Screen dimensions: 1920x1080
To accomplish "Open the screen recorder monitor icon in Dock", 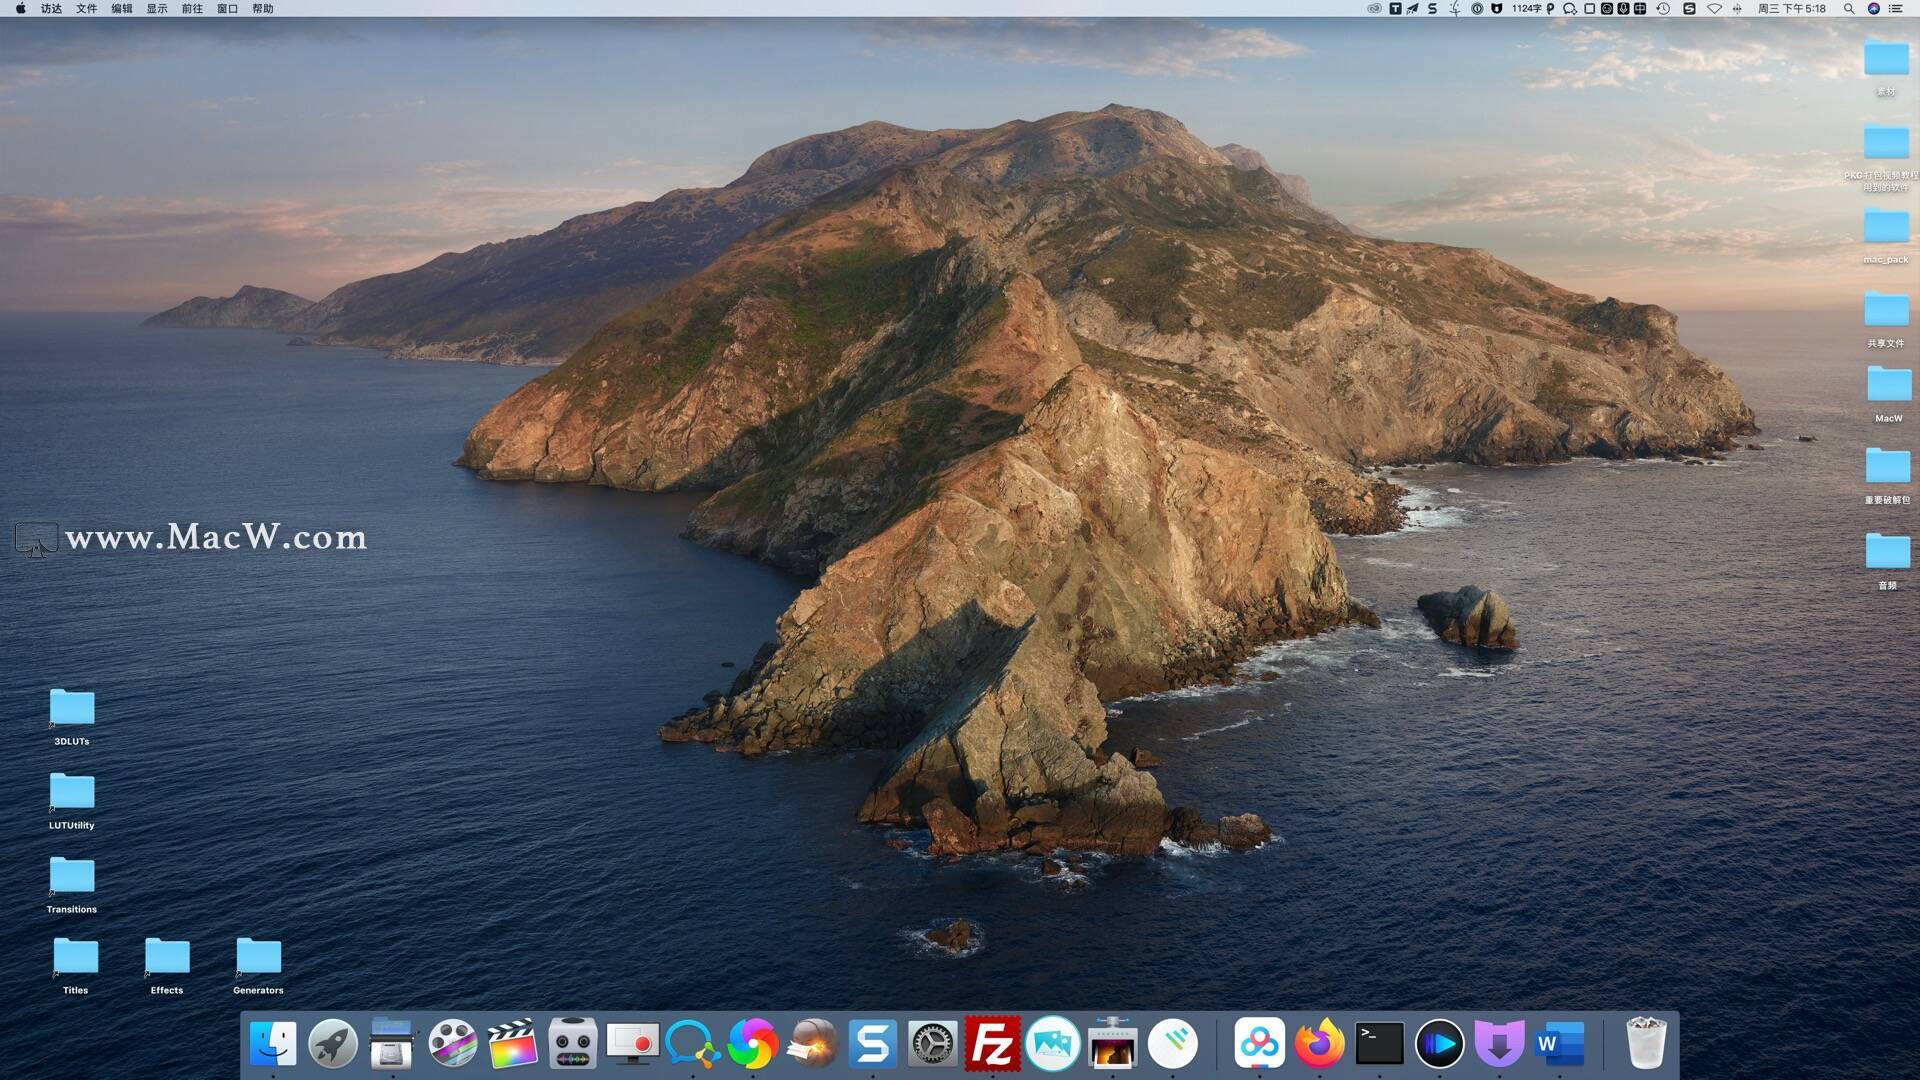I will (x=632, y=1045).
